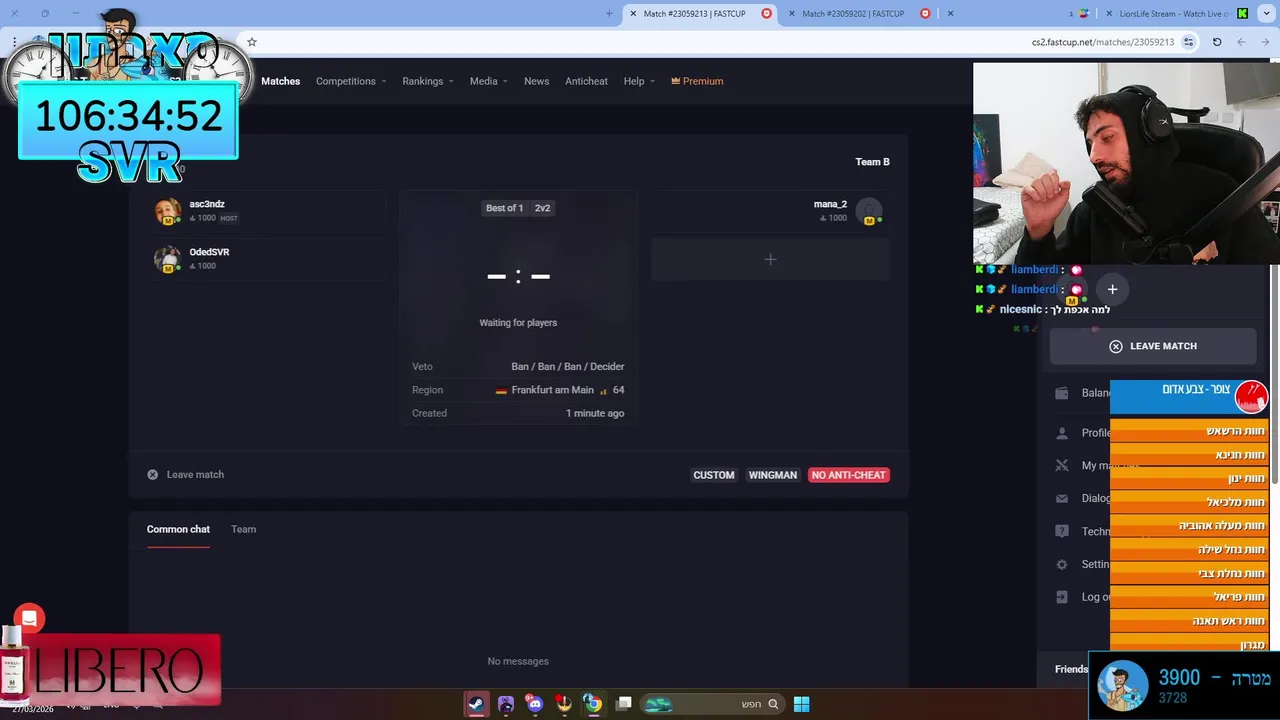Click the OdedSVR player name
1280x720 pixels.
point(209,252)
